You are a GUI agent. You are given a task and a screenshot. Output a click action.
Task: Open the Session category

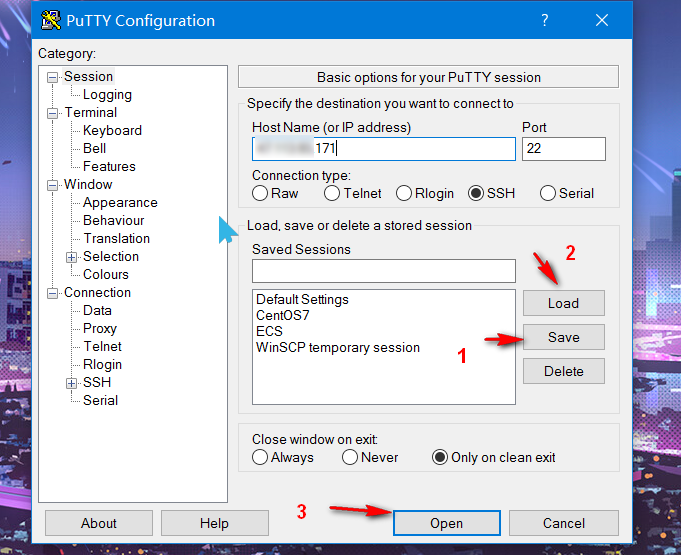coord(89,76)
